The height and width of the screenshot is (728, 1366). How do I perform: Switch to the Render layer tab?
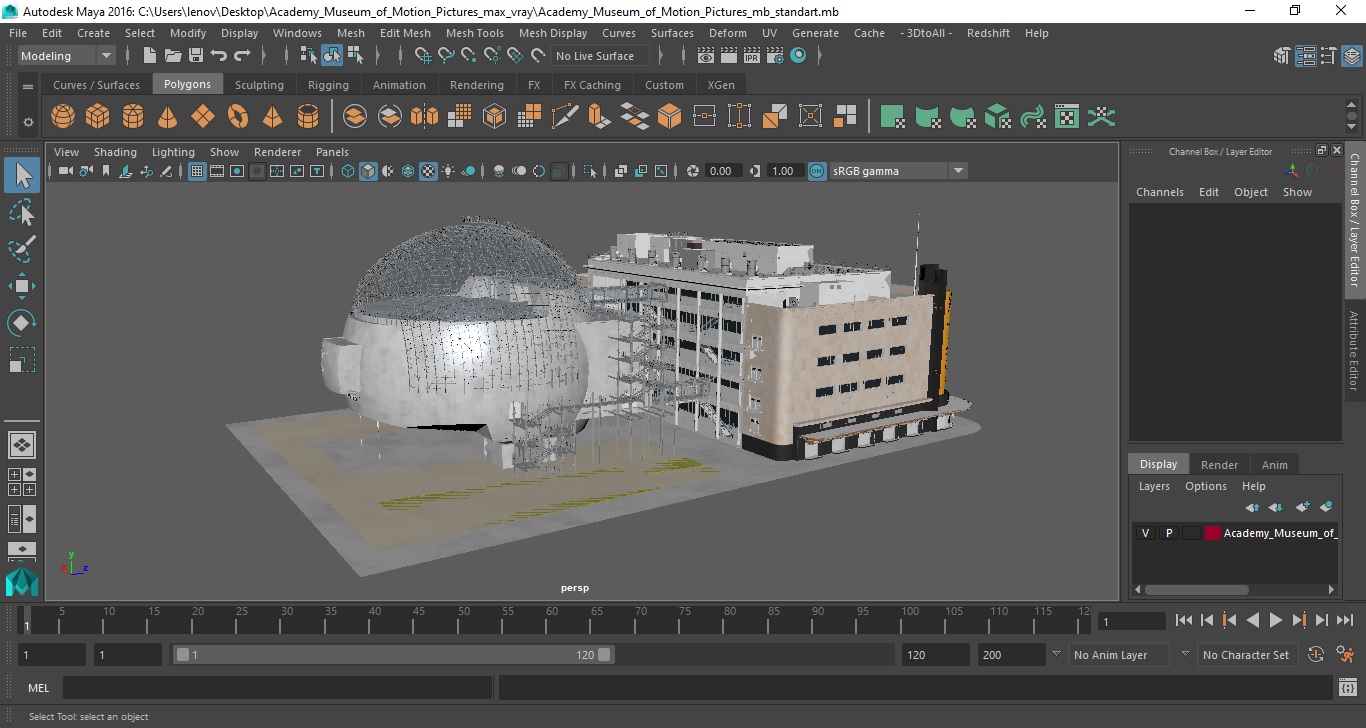[1219, 464]
